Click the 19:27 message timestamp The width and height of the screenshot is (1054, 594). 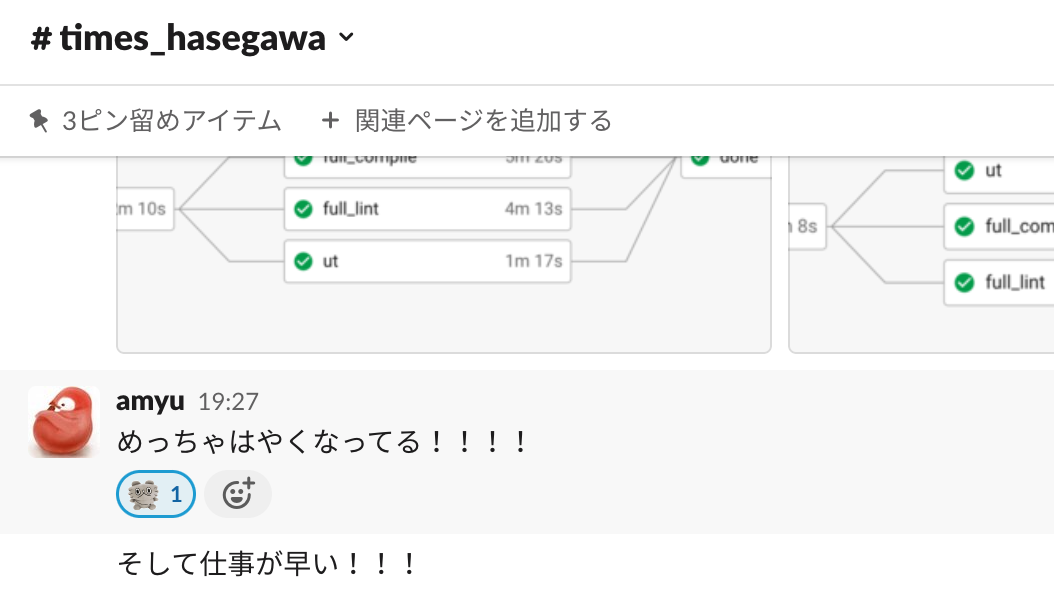tap(228, 402)
